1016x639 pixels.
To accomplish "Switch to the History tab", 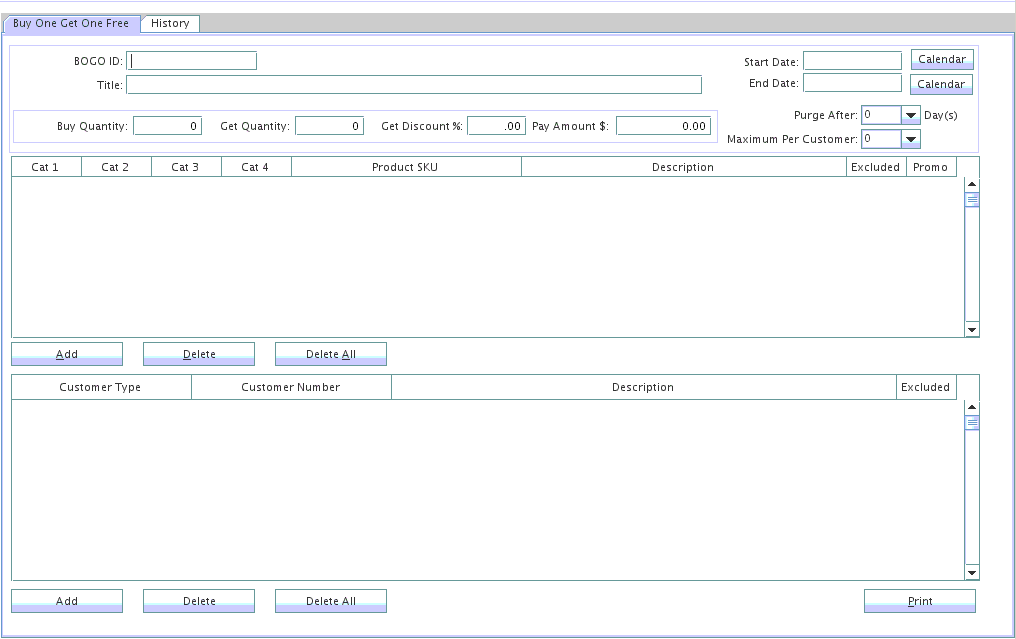I will [x=170, y=23].
